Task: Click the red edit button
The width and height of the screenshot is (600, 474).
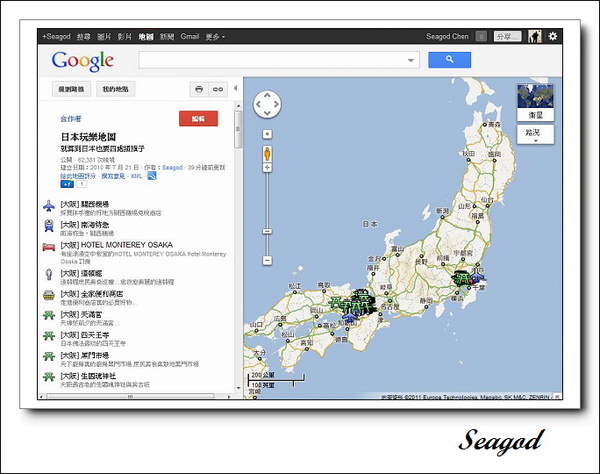Action: coord(198,119)
